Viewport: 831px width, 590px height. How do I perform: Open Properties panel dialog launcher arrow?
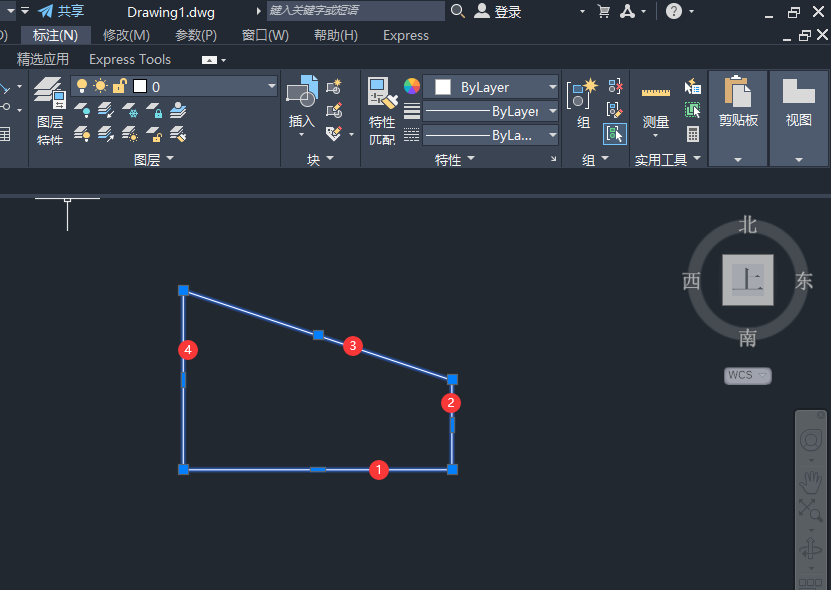[553, 158]
